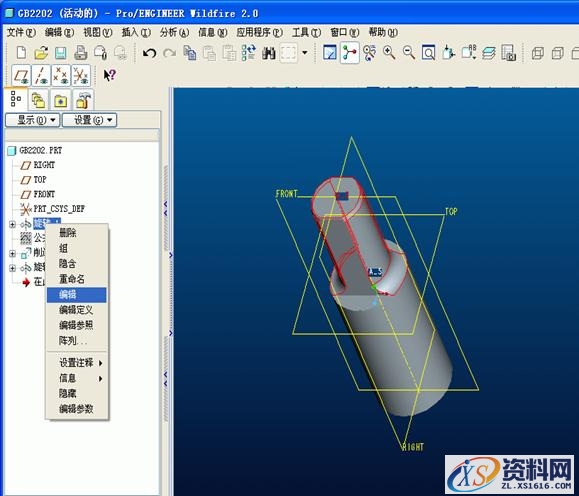
Task: Toggle coordinate systems display
Action: pyautogui.click(x=81, y=76)
